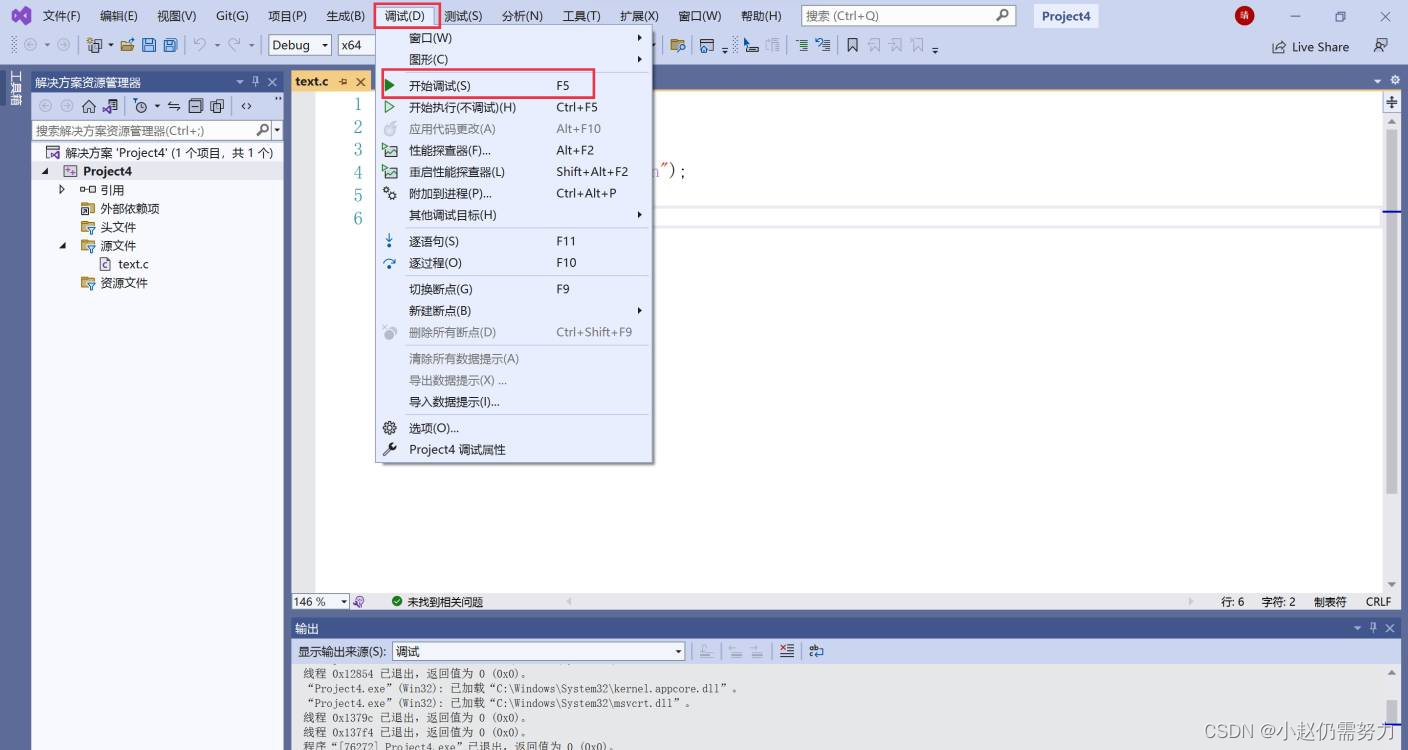Viewport: 1408px width, 750px height.
Task: Select 导入数据提示(I) menu item
Action: 514,402
